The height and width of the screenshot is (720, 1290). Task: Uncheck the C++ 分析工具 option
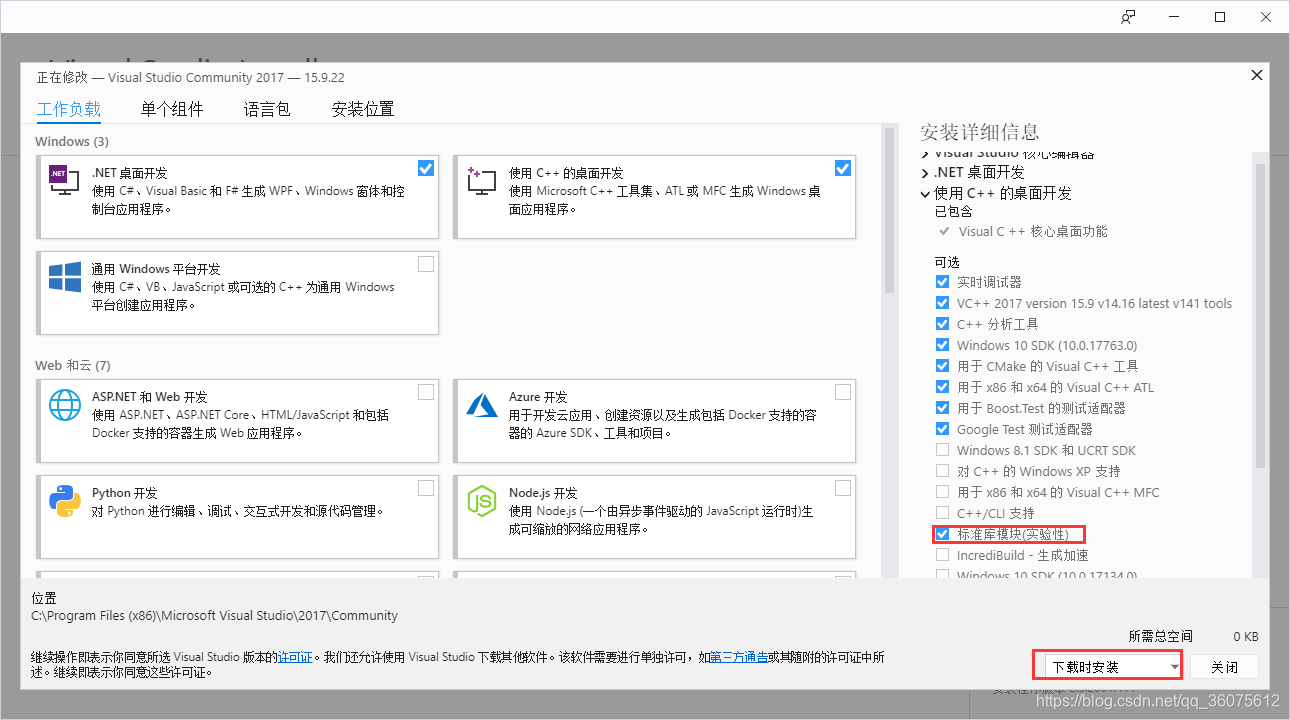click(942, 324)
